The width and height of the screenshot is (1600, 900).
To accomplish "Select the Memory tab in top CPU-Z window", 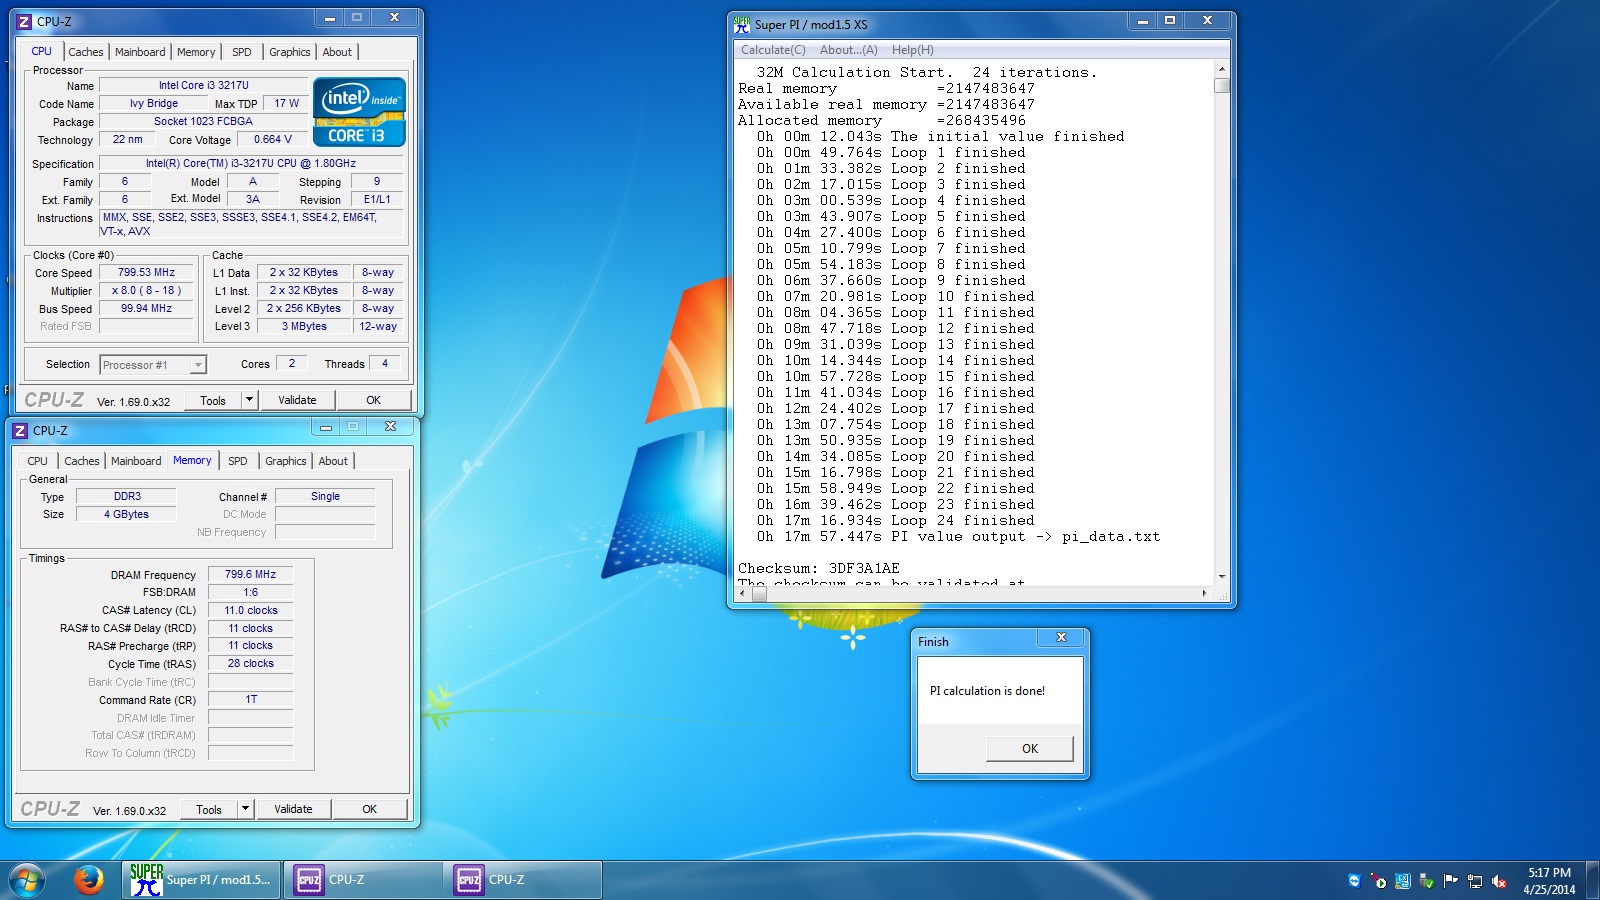I will [196, 52].
